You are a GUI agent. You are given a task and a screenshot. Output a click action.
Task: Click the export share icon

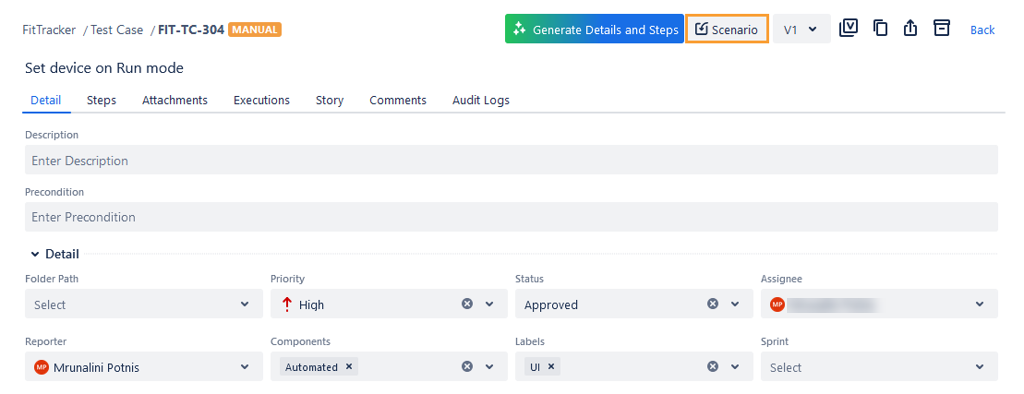910,28
